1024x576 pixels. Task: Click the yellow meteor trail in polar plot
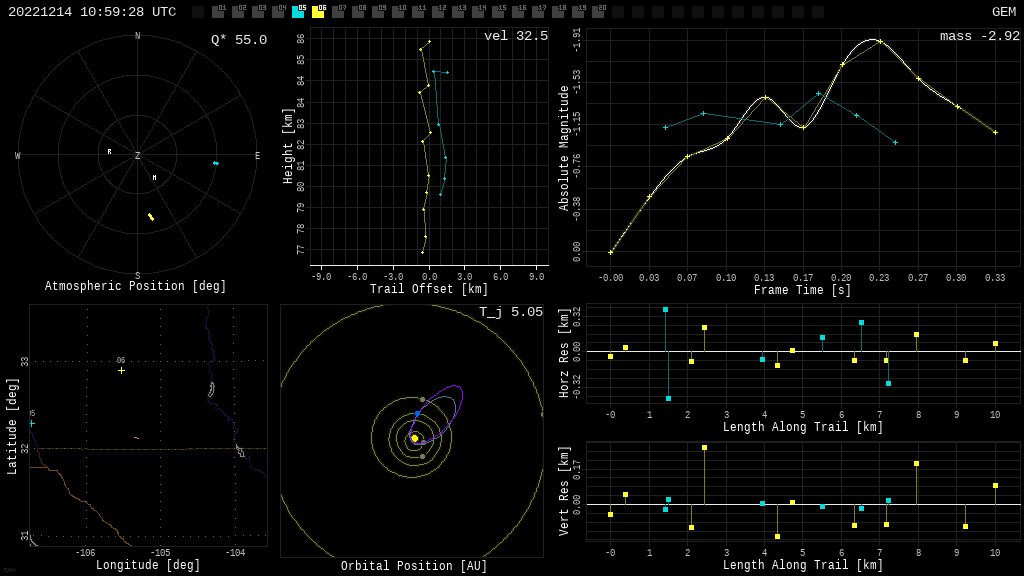point(151,217)
